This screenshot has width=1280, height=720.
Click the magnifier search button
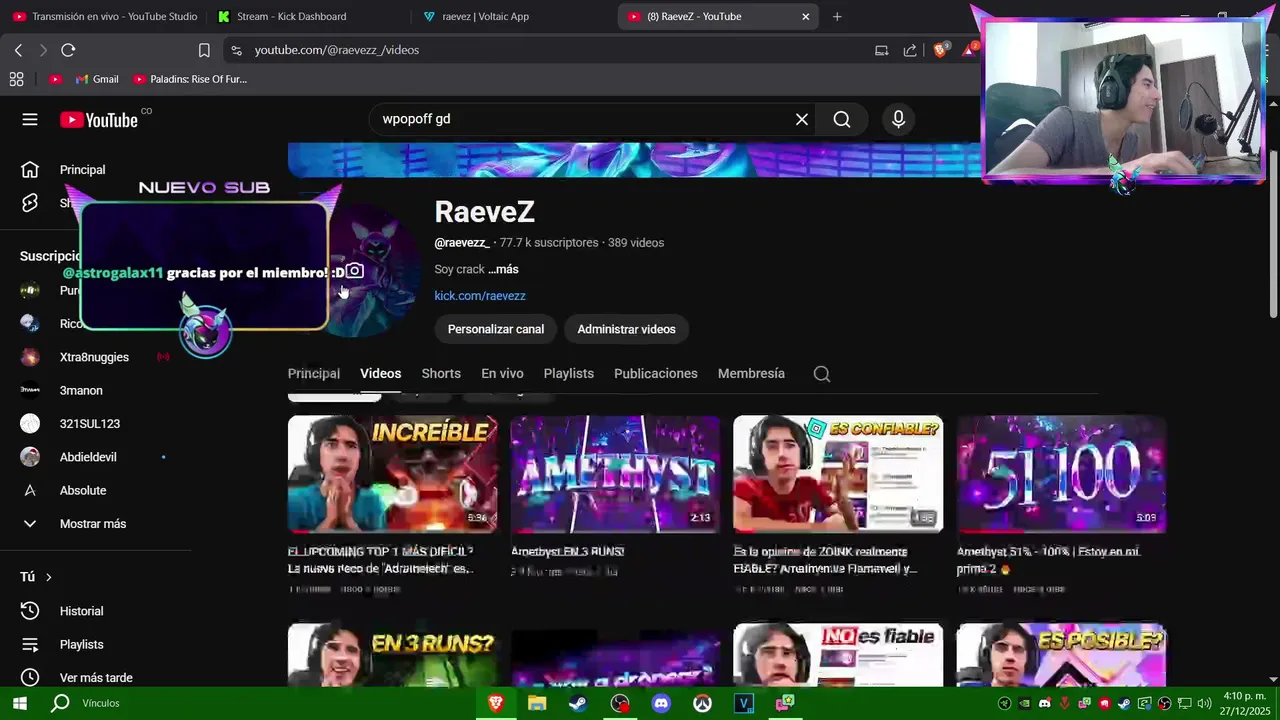[x=842, y=120]
